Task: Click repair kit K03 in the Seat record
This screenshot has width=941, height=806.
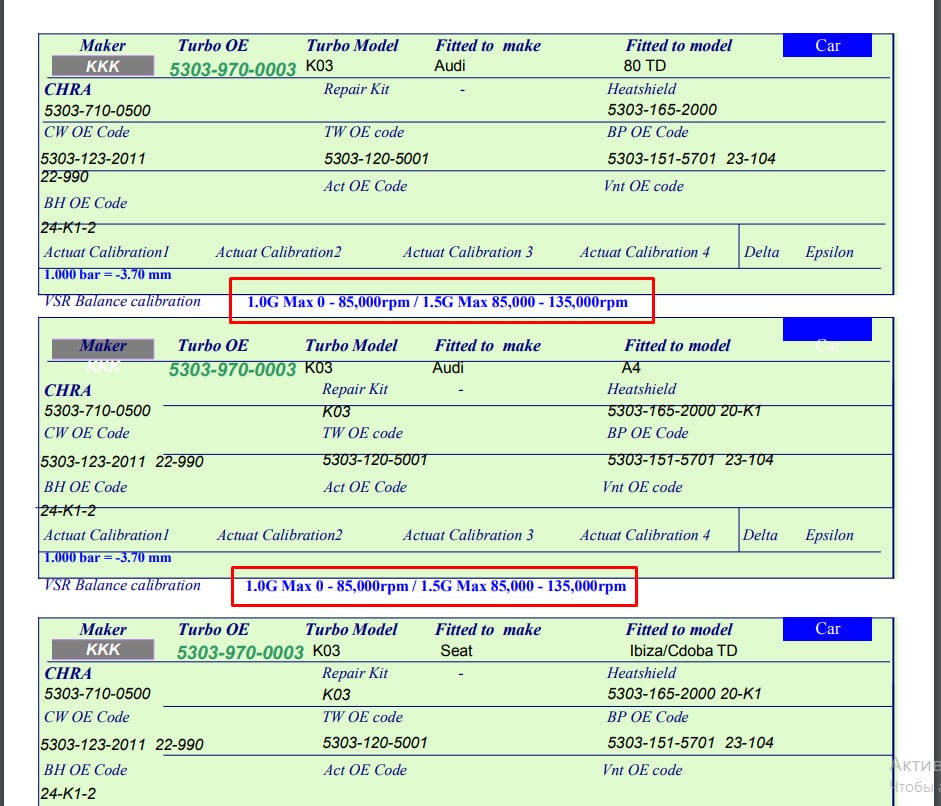Action: tap(336, 694)
